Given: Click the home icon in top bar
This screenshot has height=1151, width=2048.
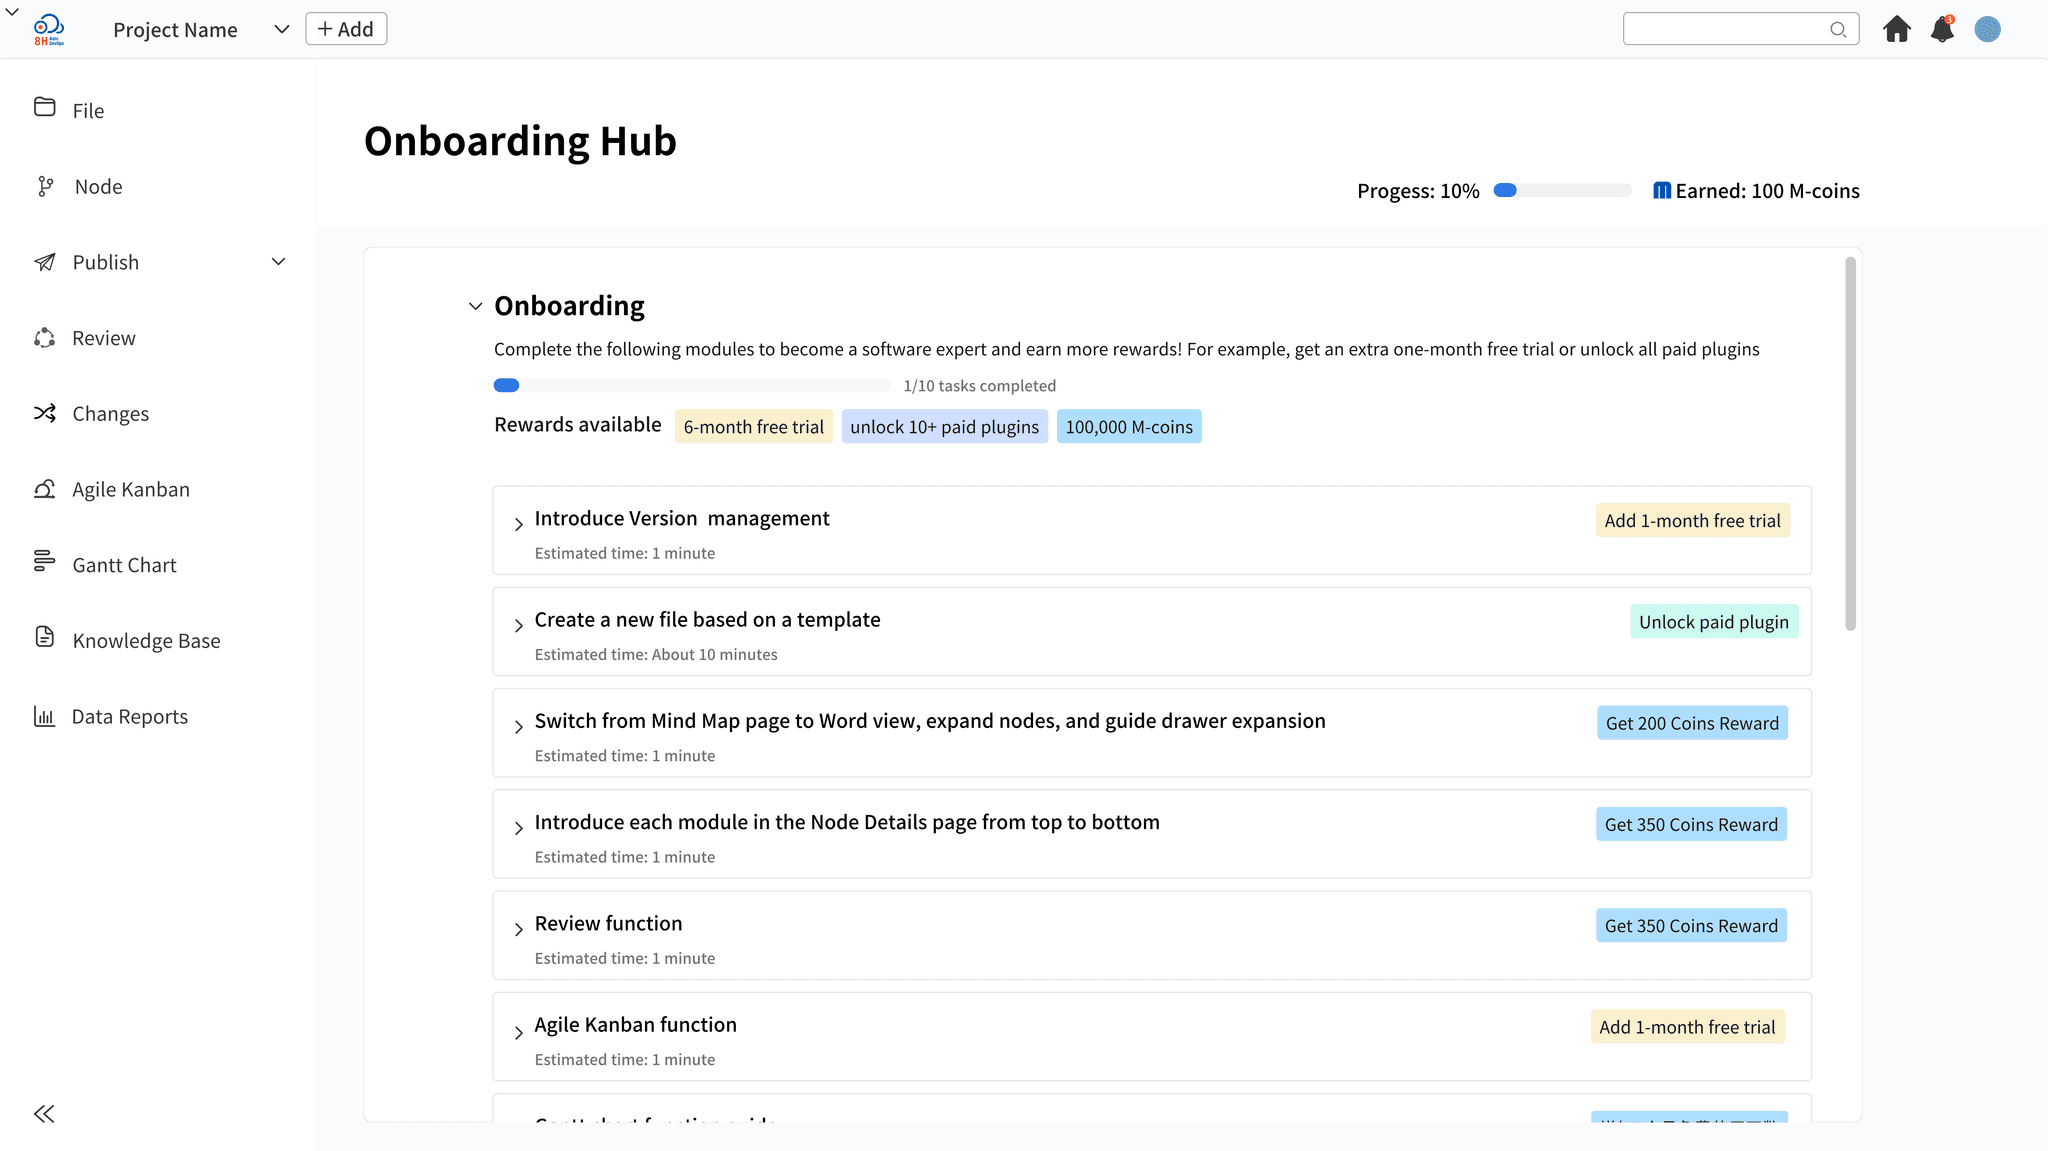Looking at the screenshot, I should click(x=1896, y=29).
